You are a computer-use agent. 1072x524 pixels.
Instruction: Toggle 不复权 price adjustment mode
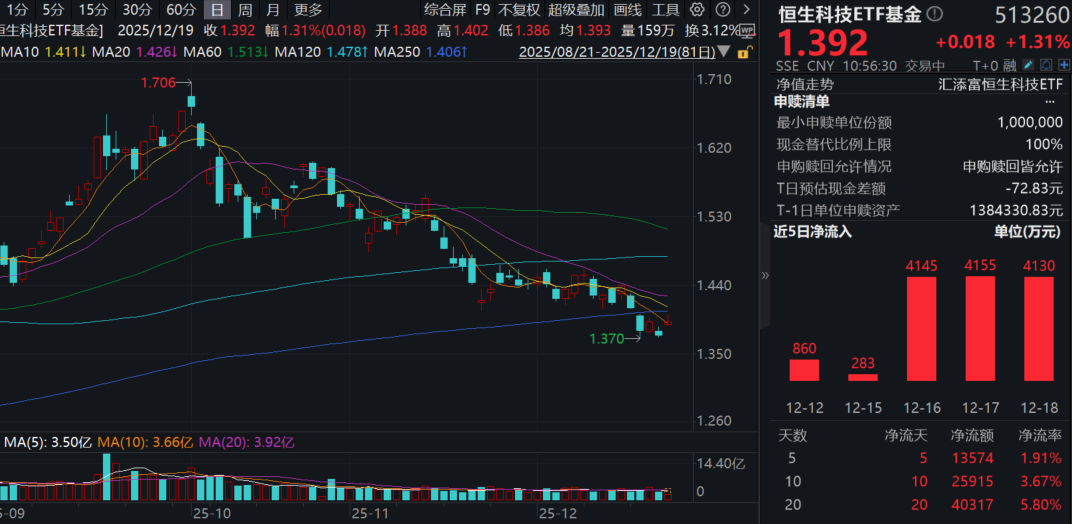[519, 9]
